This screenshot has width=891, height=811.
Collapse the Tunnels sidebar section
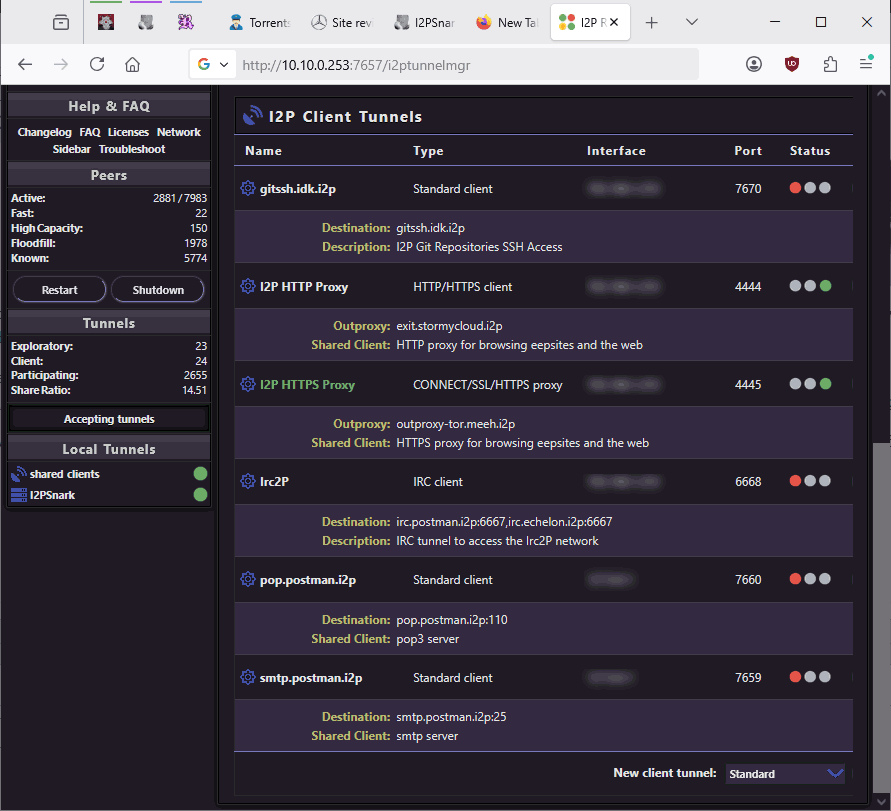[x=109, y=323]
